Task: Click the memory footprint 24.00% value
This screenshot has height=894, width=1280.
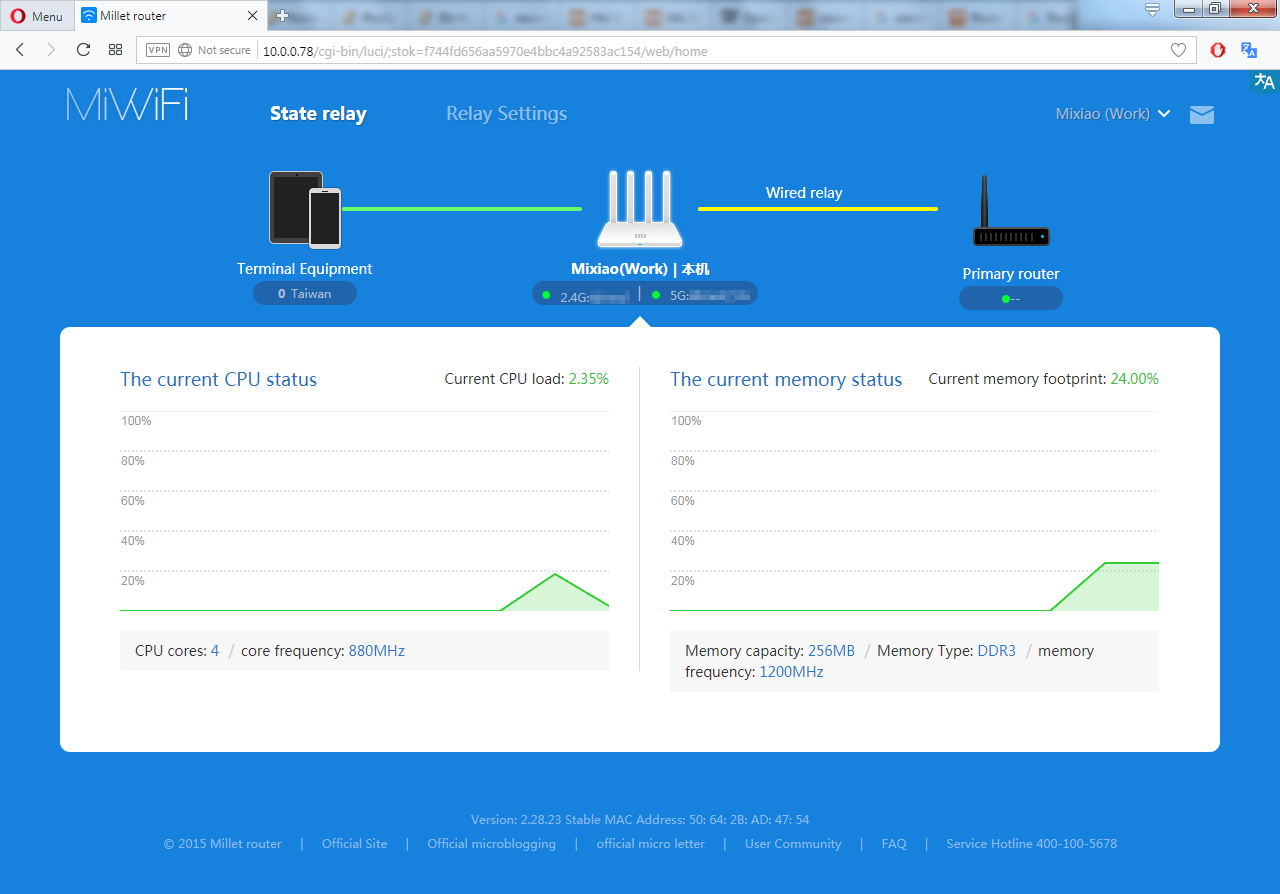Action: coord(1135,379)
